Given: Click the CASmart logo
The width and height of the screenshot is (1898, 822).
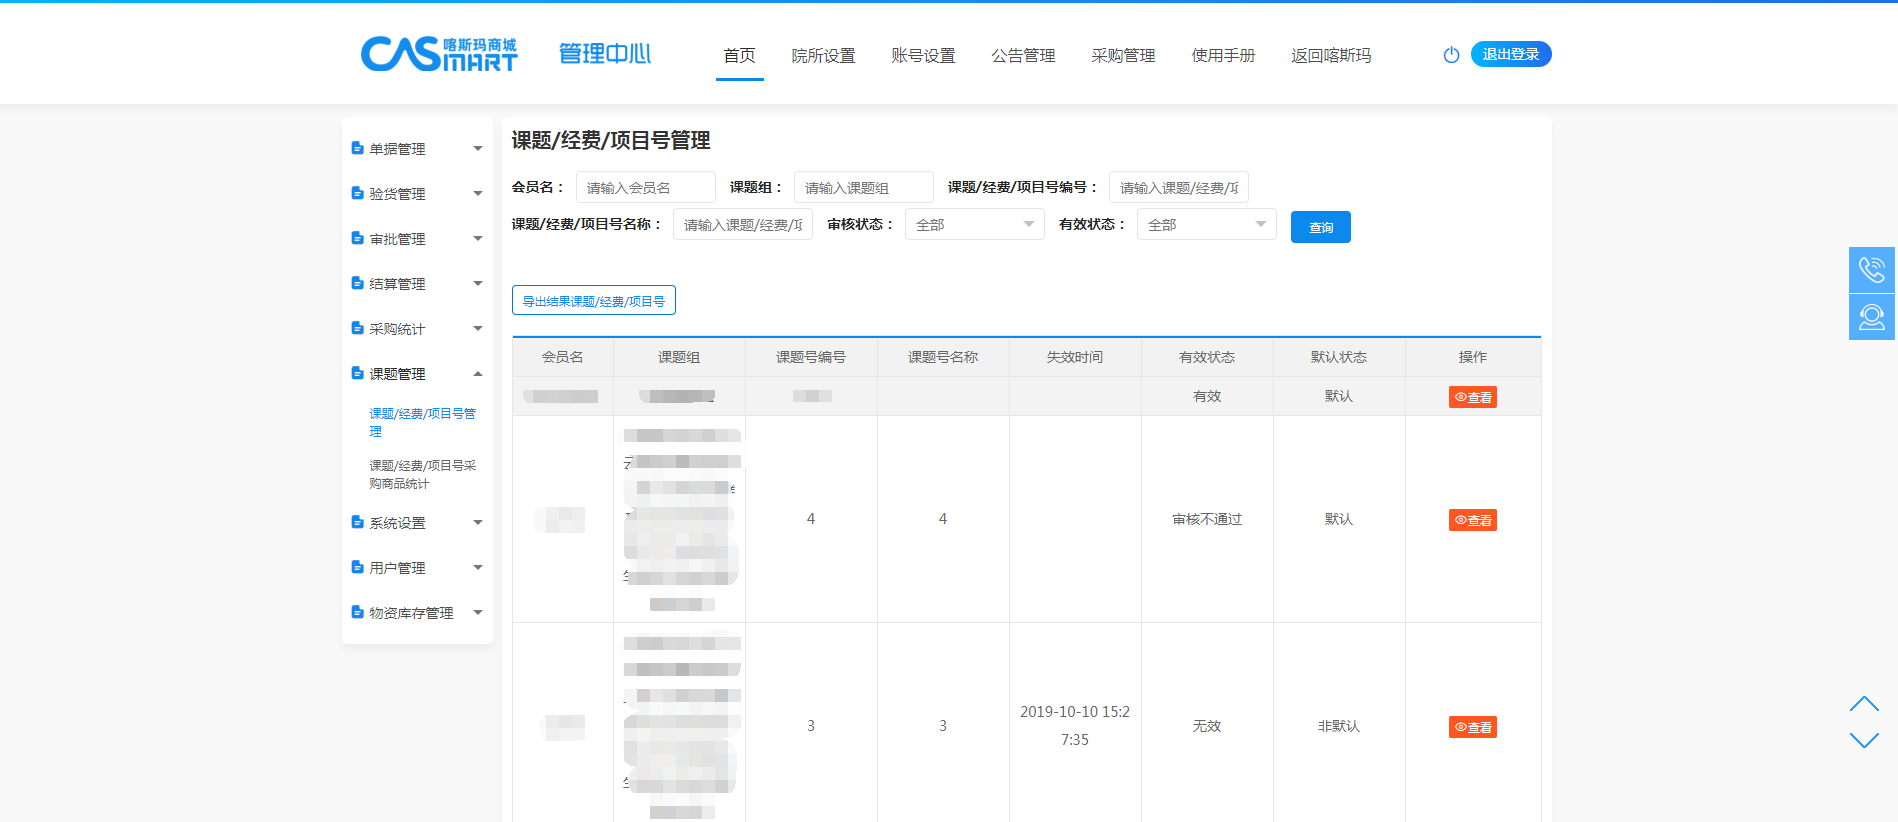Looking at the screenshot, I should coord(439,54).
